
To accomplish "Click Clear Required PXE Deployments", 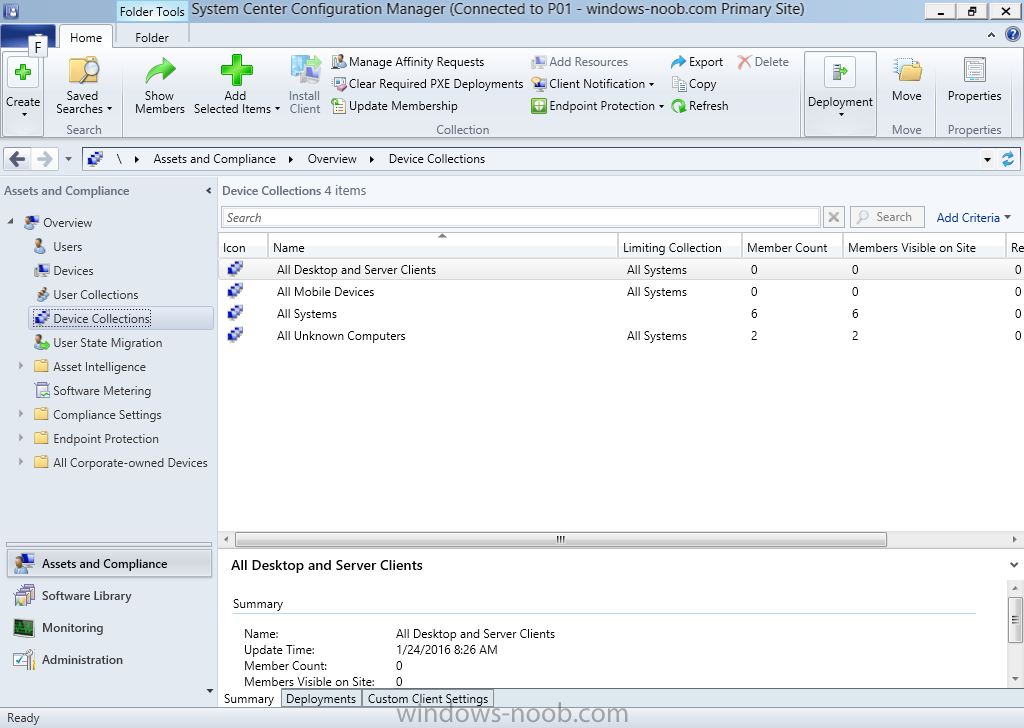I will 427,84.
